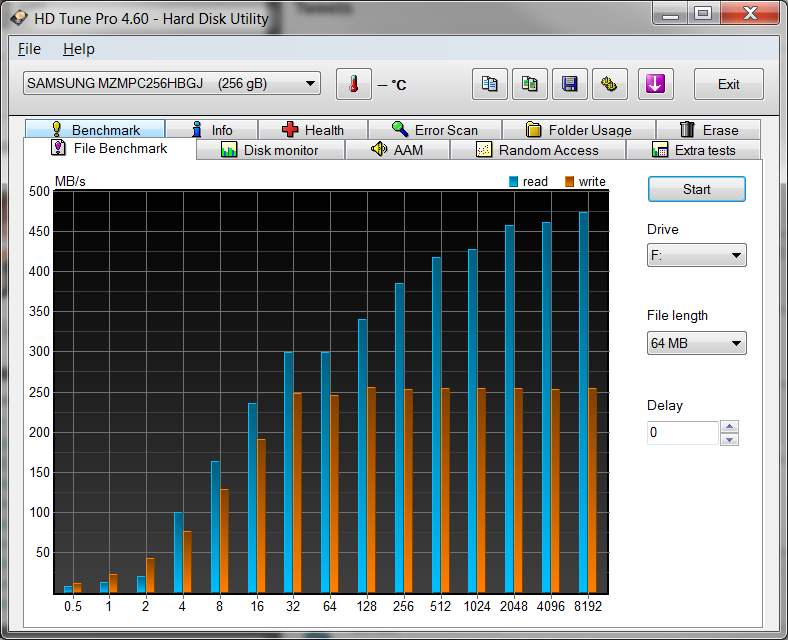Open the Help menu
This screenshot has height=640, width=788.
[x=78, y=49]
